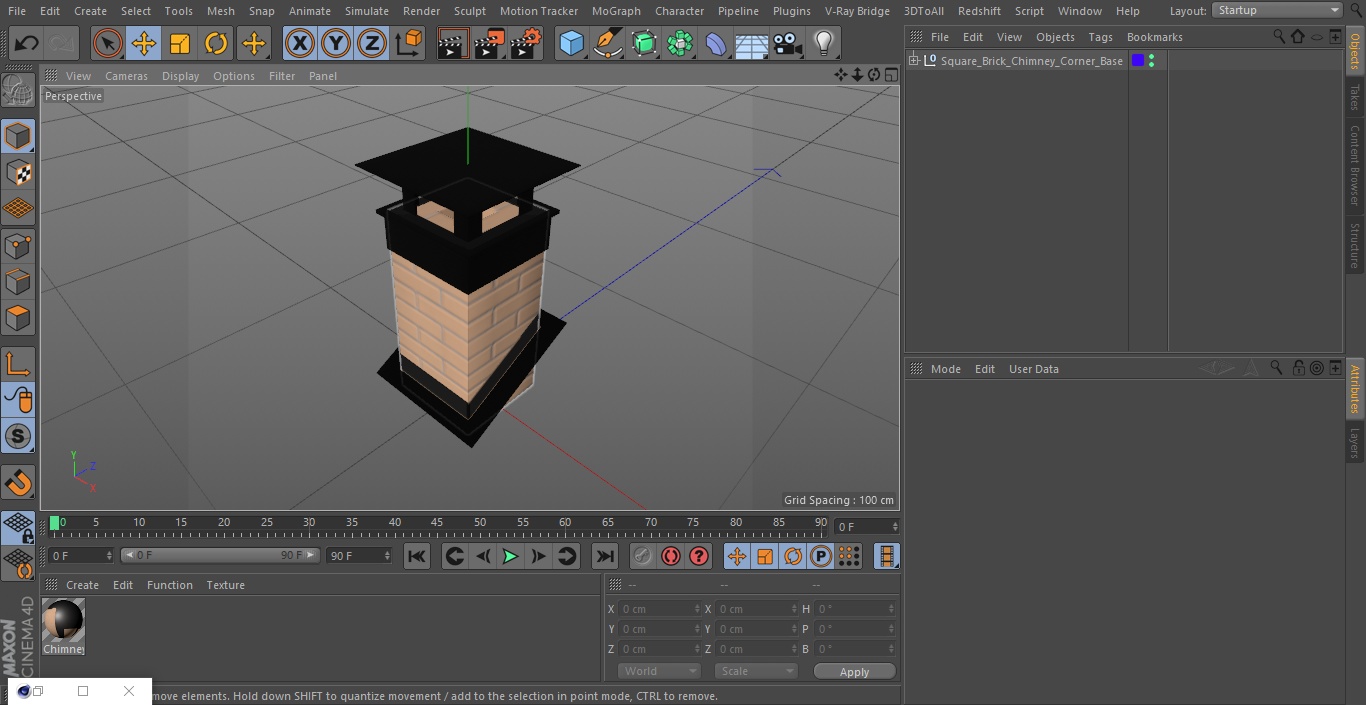Viewport: 1366px width, 705px height.
Task: Add a camera object
Action: 788,44
